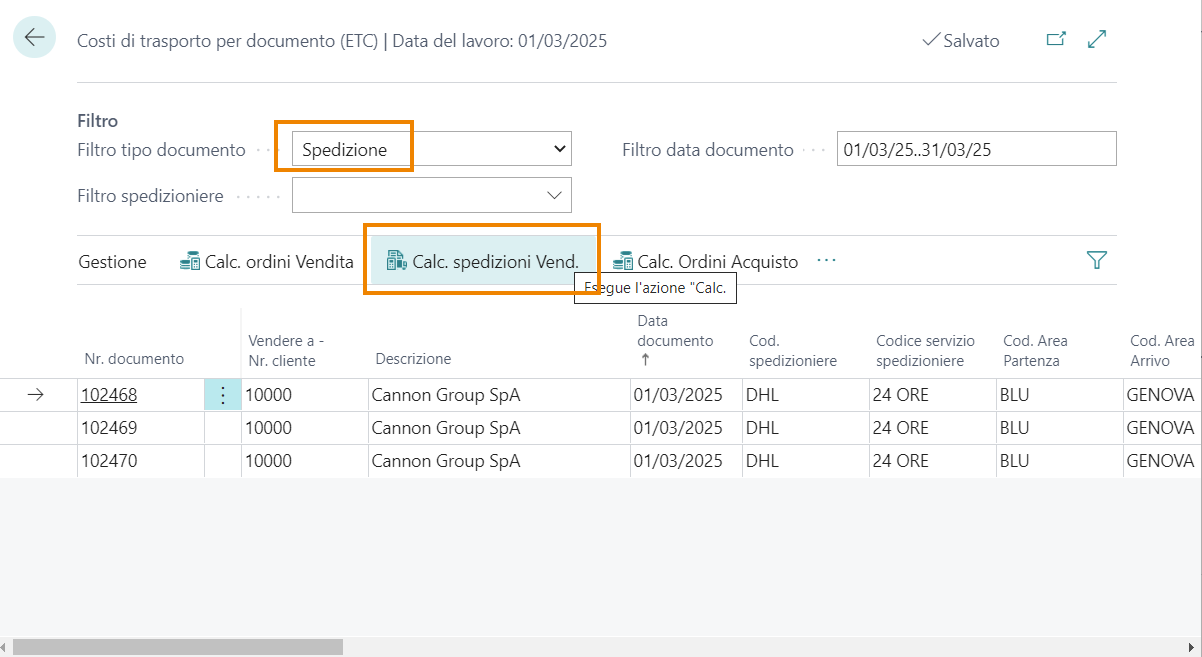Screen dimensions: 1202x657
Task: Select DHL cell in row 102470
Action: pyautogui.click(x=763, y=461)
